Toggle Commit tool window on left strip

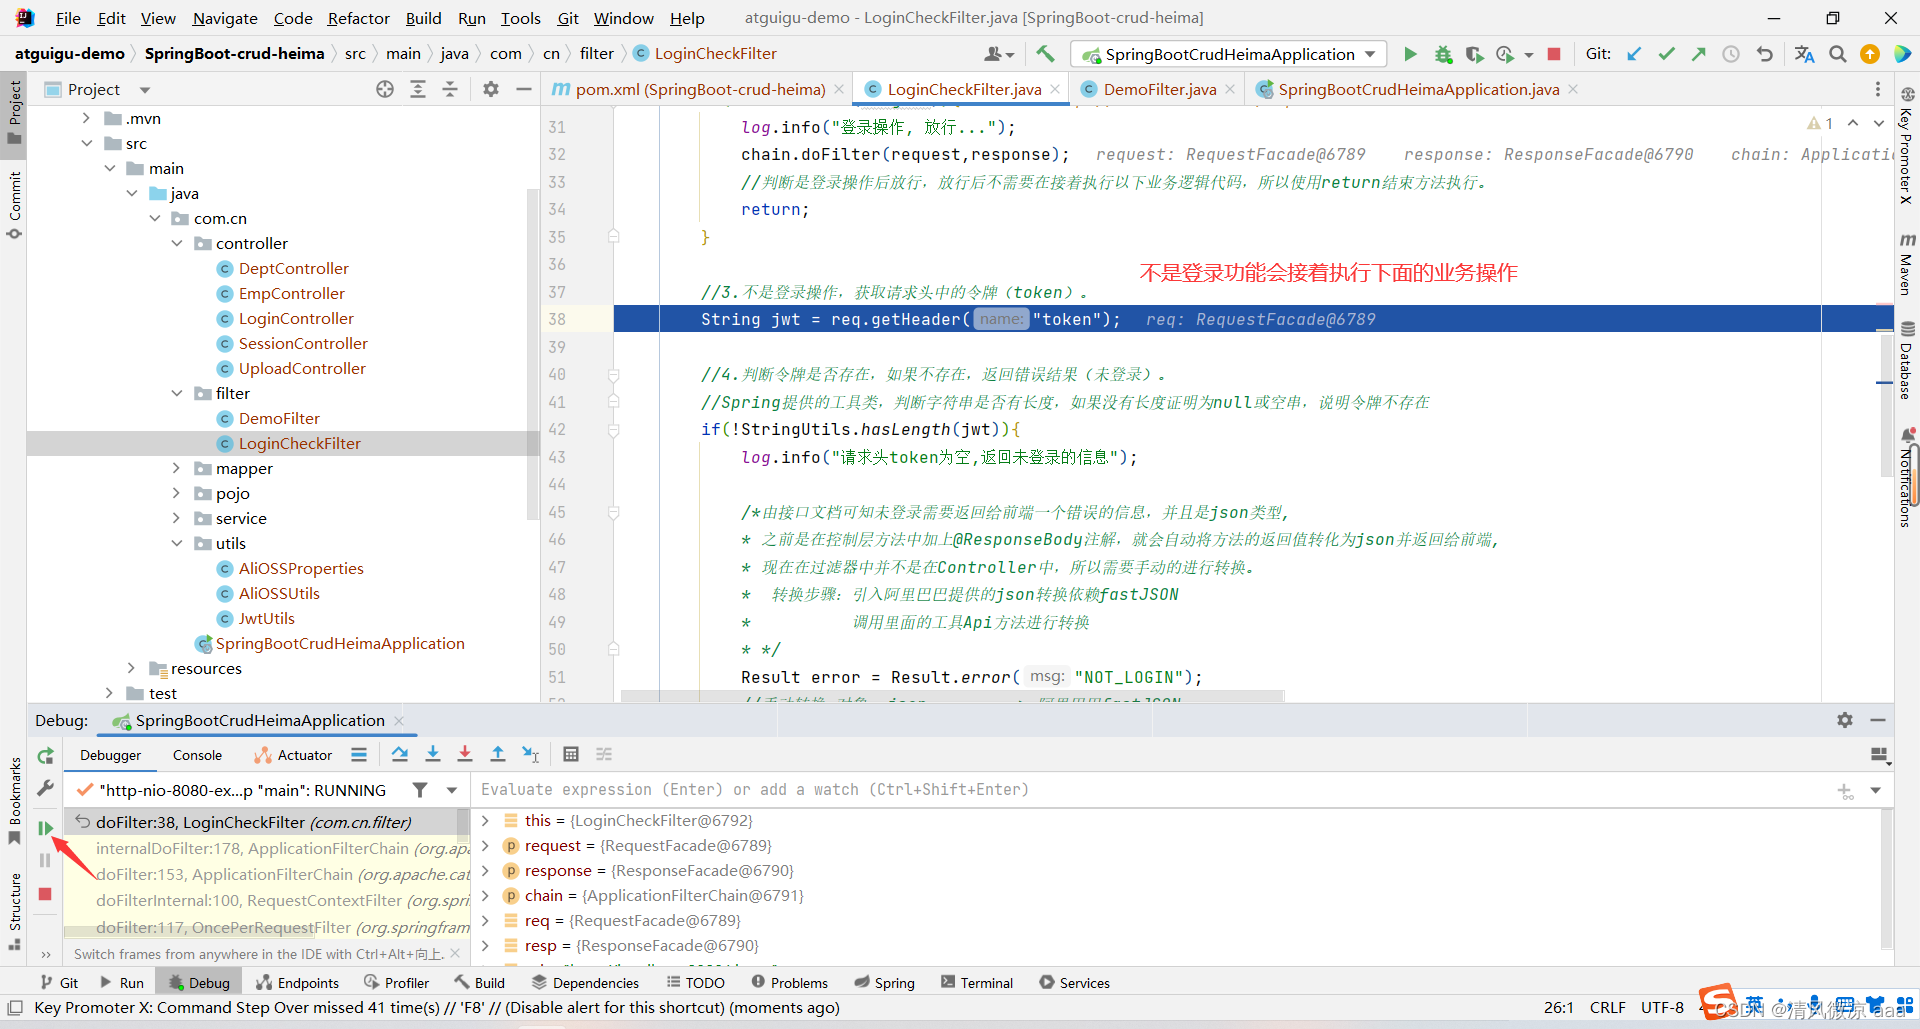click(14, 205)
